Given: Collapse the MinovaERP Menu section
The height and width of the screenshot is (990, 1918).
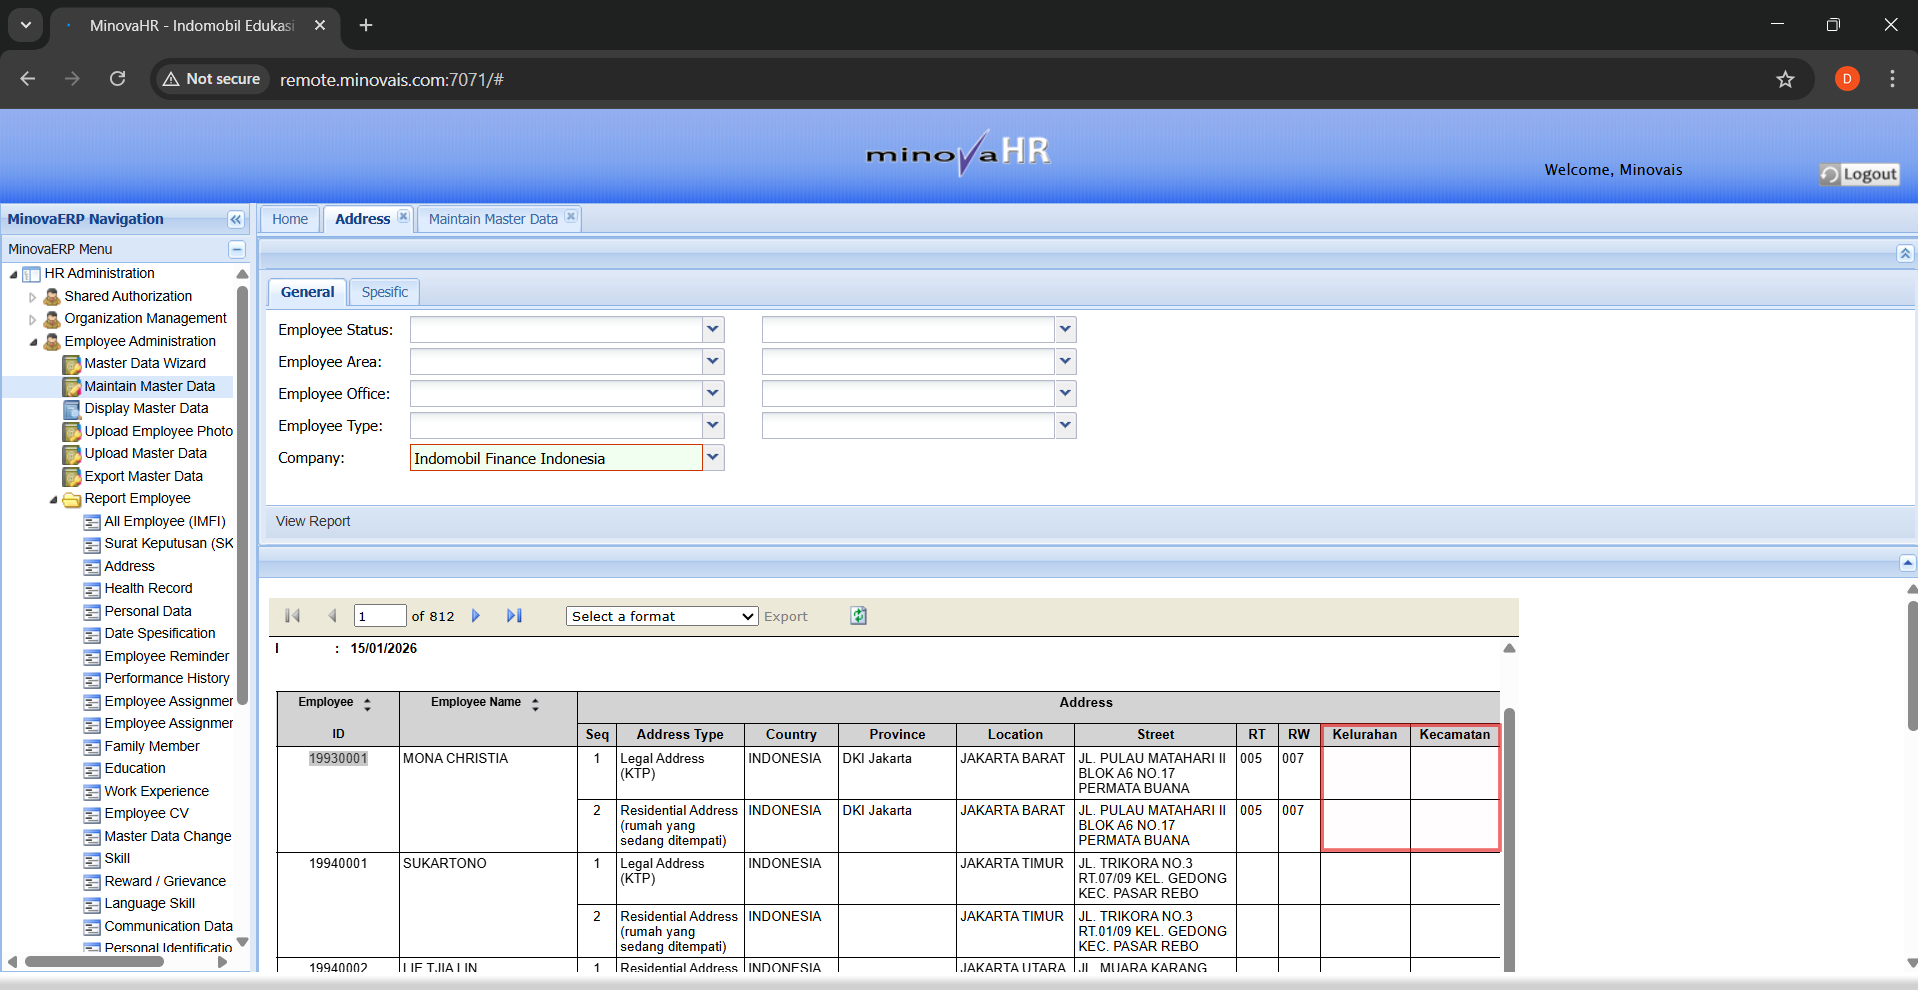Looking at the screenshot, I should pos(237,249).
